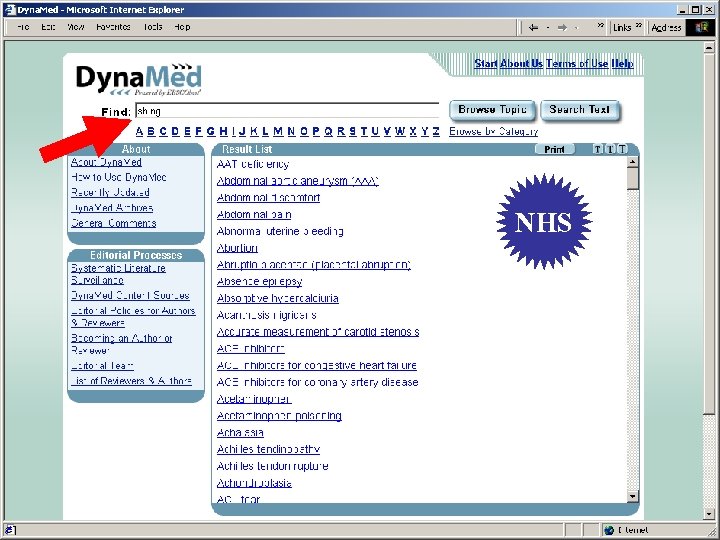Click the browser Forward arrow button

point(562,28)
